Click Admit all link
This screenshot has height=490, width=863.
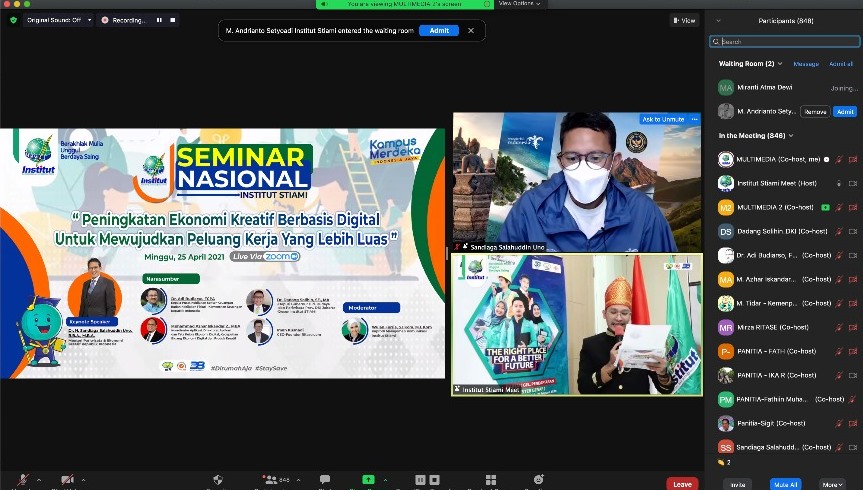(840, 64)
